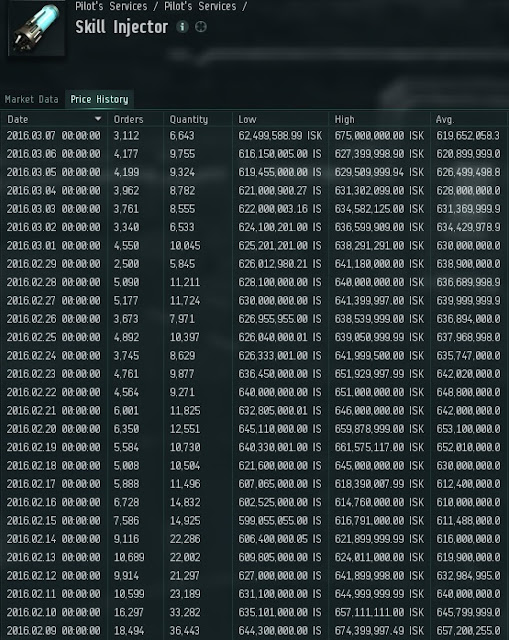Click quantity value 10,045
The width and height of the screenshot is (509, 640).
pos(185,246)
